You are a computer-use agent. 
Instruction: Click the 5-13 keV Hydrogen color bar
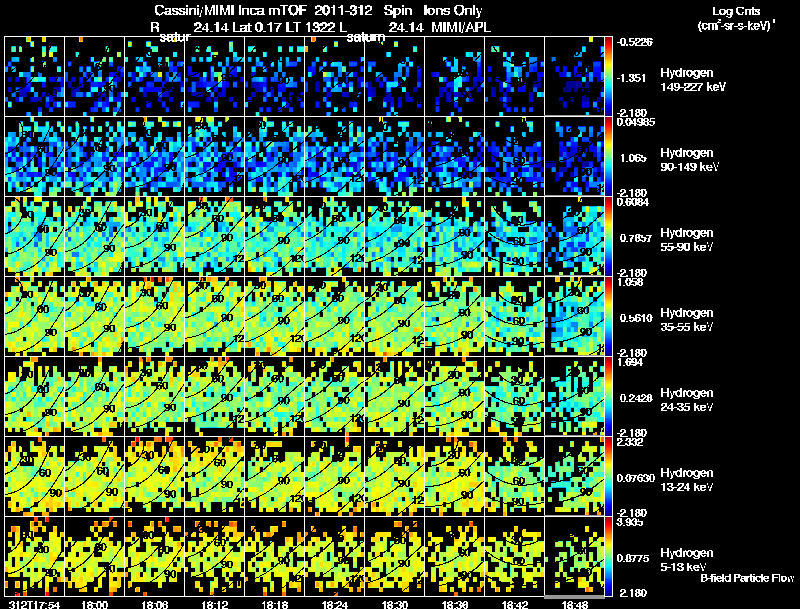tap(610, 556)
